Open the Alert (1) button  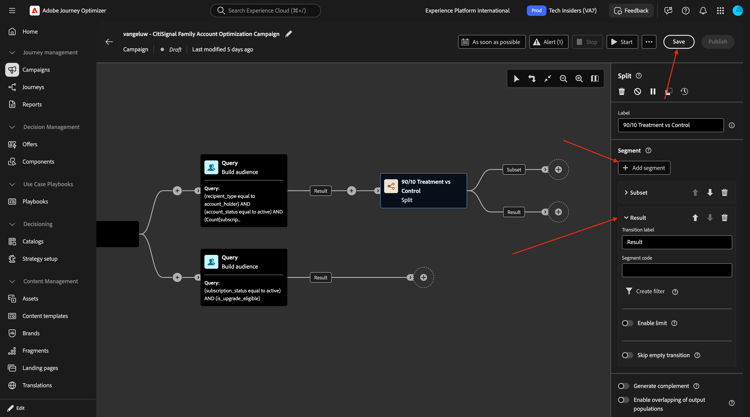coord(549,42)
